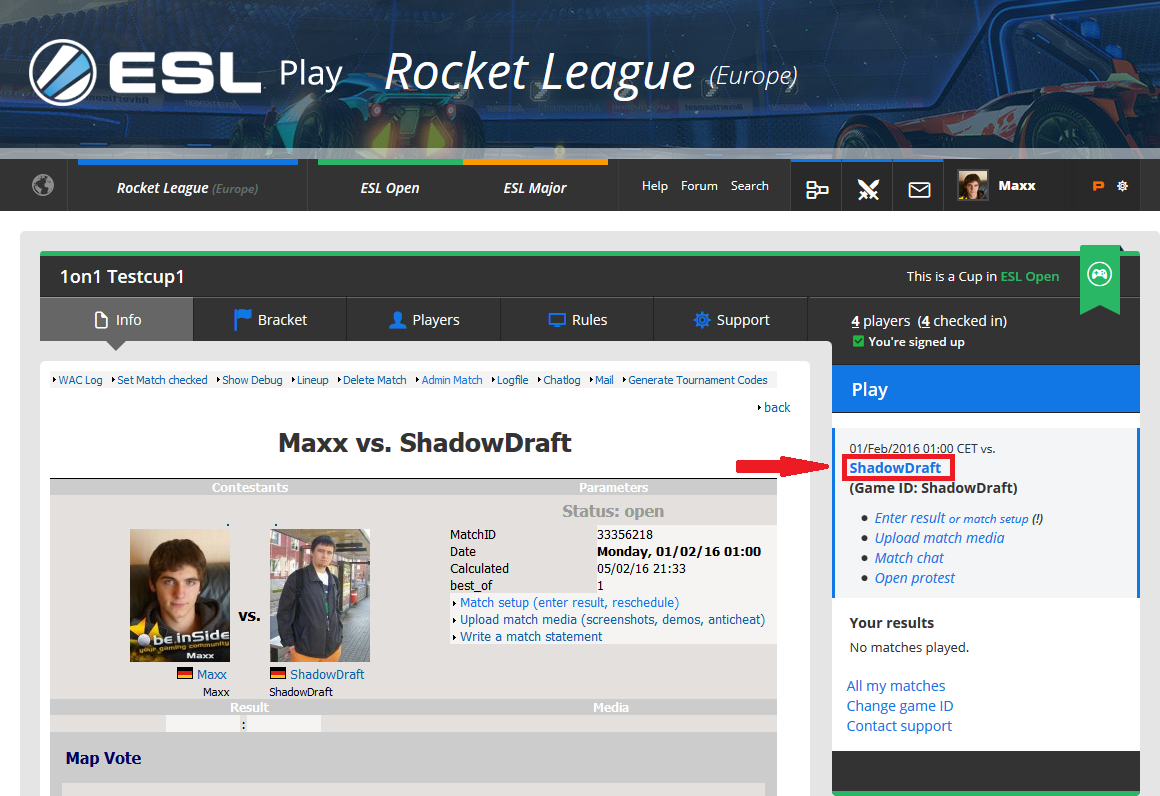Image resolution: width=1160 pixels, height=796 pixels.
Task: Open Match setup (enter result, reschedule) link
Action: pos(570,603)
